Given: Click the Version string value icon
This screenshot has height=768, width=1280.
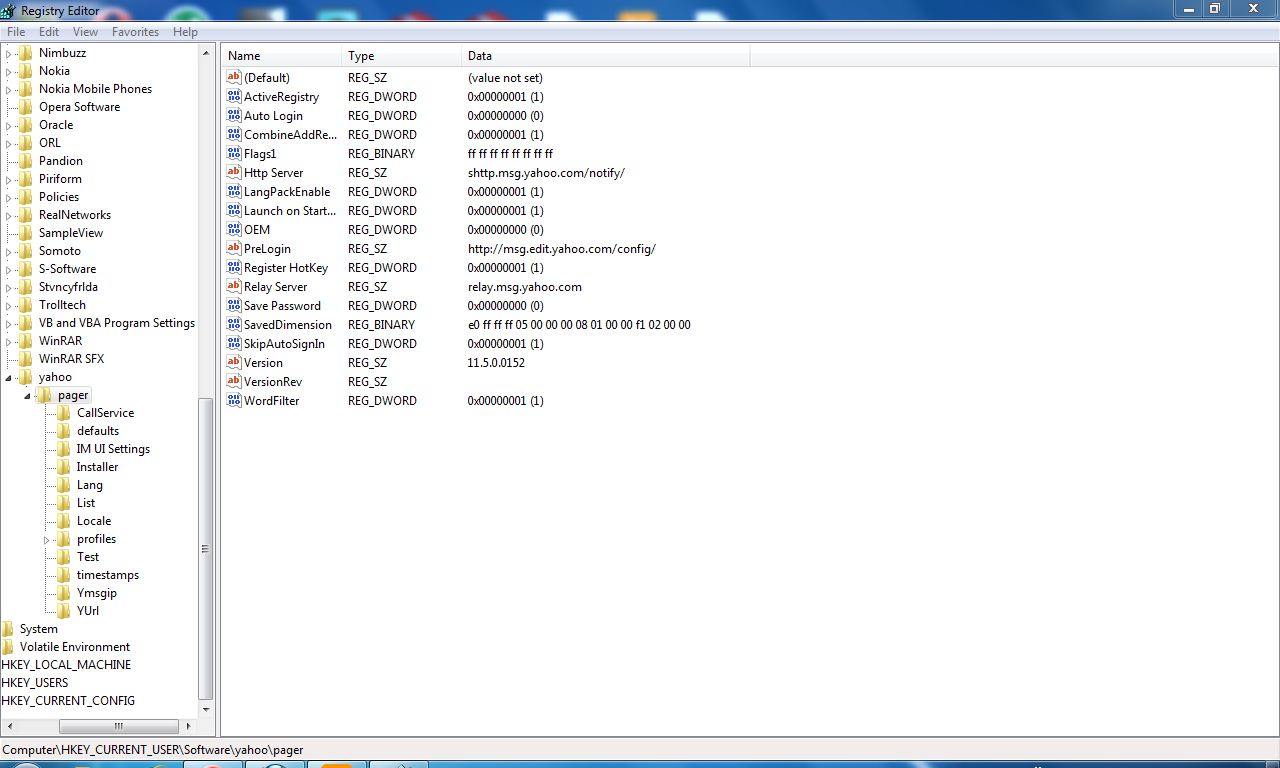Looking at the screenshot, I should click(234, 363).
